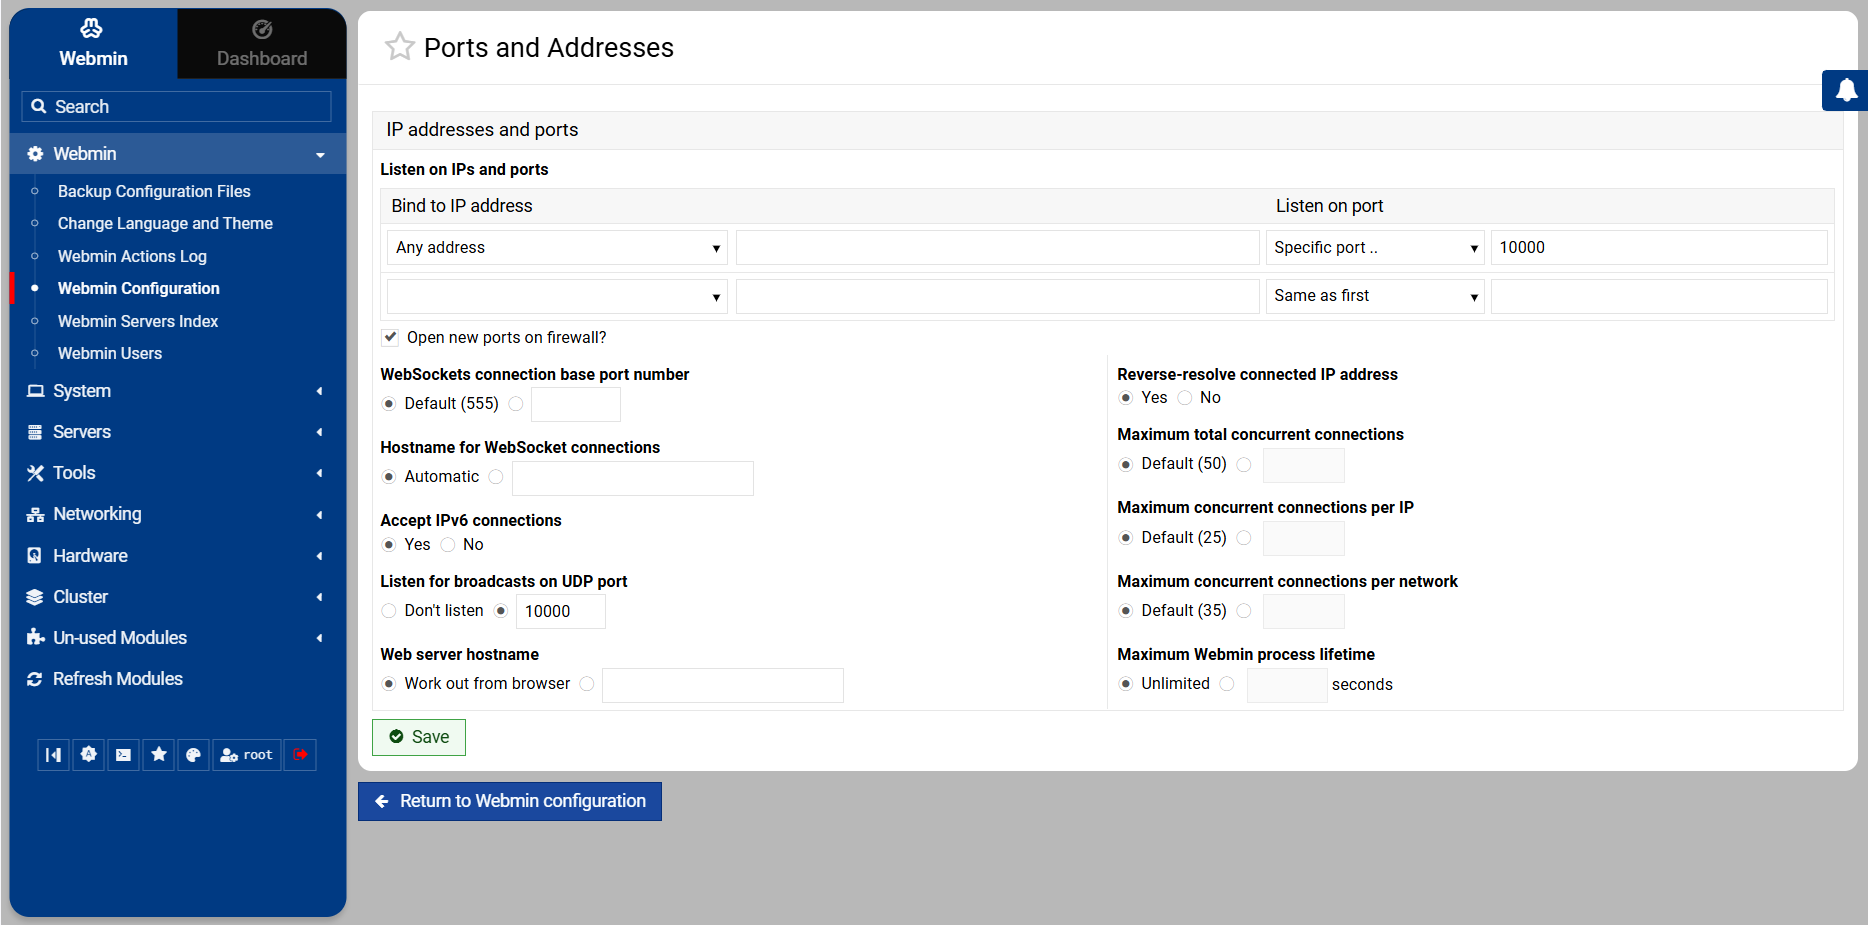
Task: Open favorites star in sidebar footer
Action: click(x=158, y=755)
